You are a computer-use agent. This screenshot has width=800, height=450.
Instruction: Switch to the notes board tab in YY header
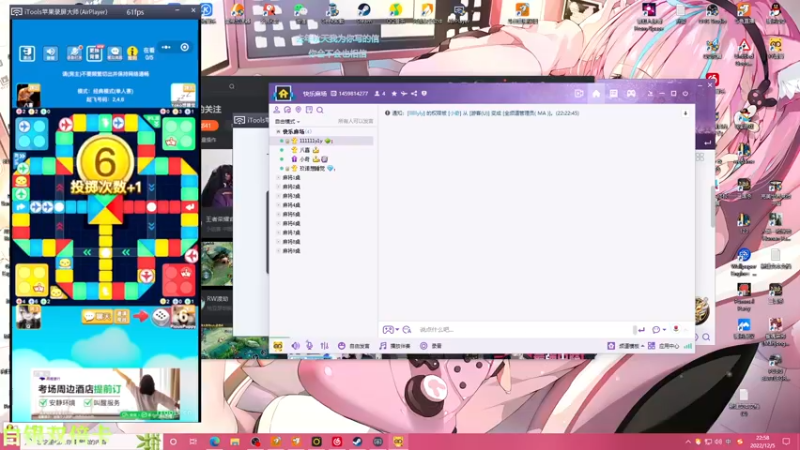[613, 93]
